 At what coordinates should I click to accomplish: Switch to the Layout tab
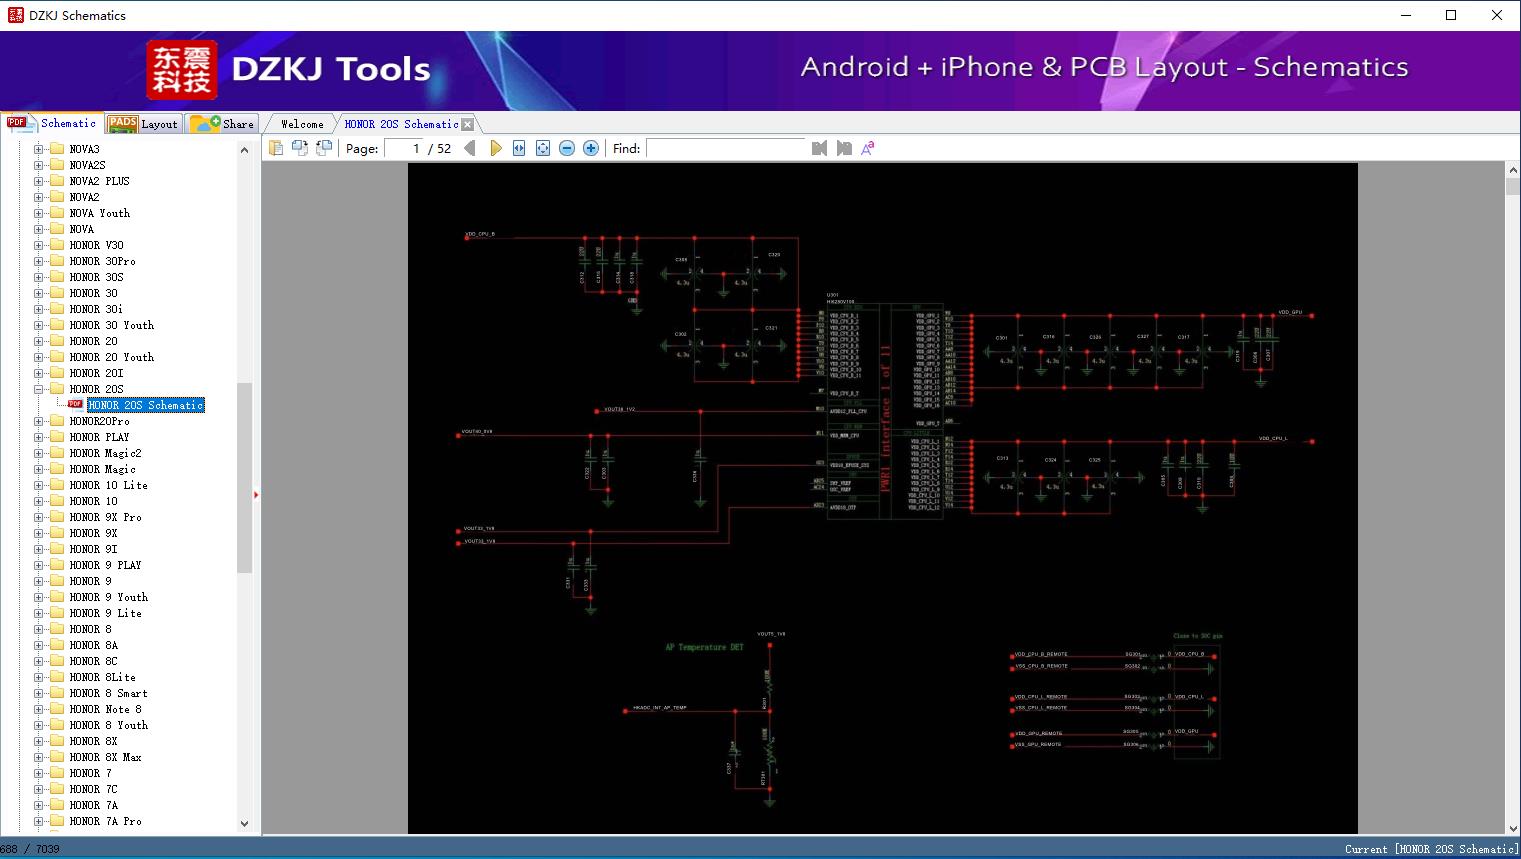[145, 124]
